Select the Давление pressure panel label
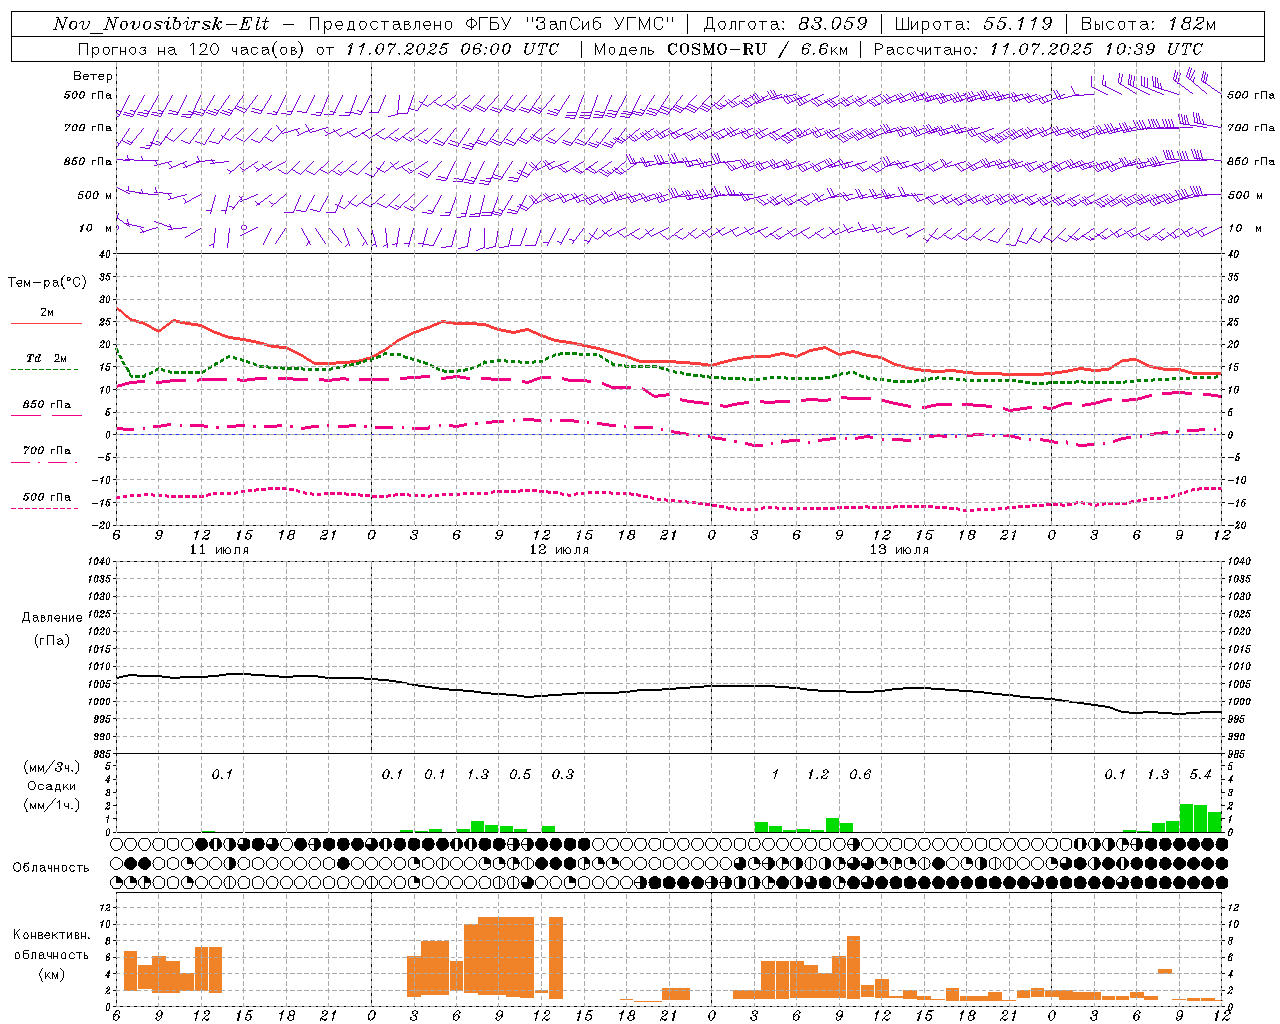 coord(53,618)
